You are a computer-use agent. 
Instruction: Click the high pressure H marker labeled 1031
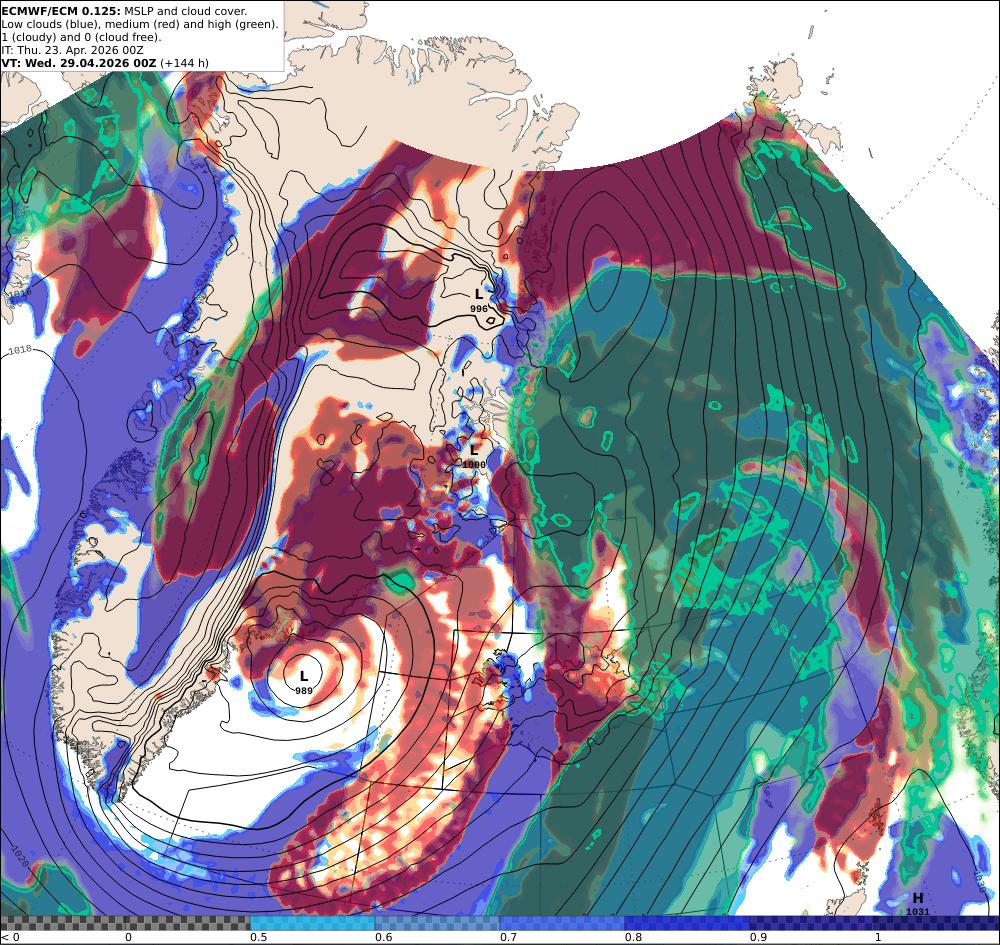click(x=918, y=898)
